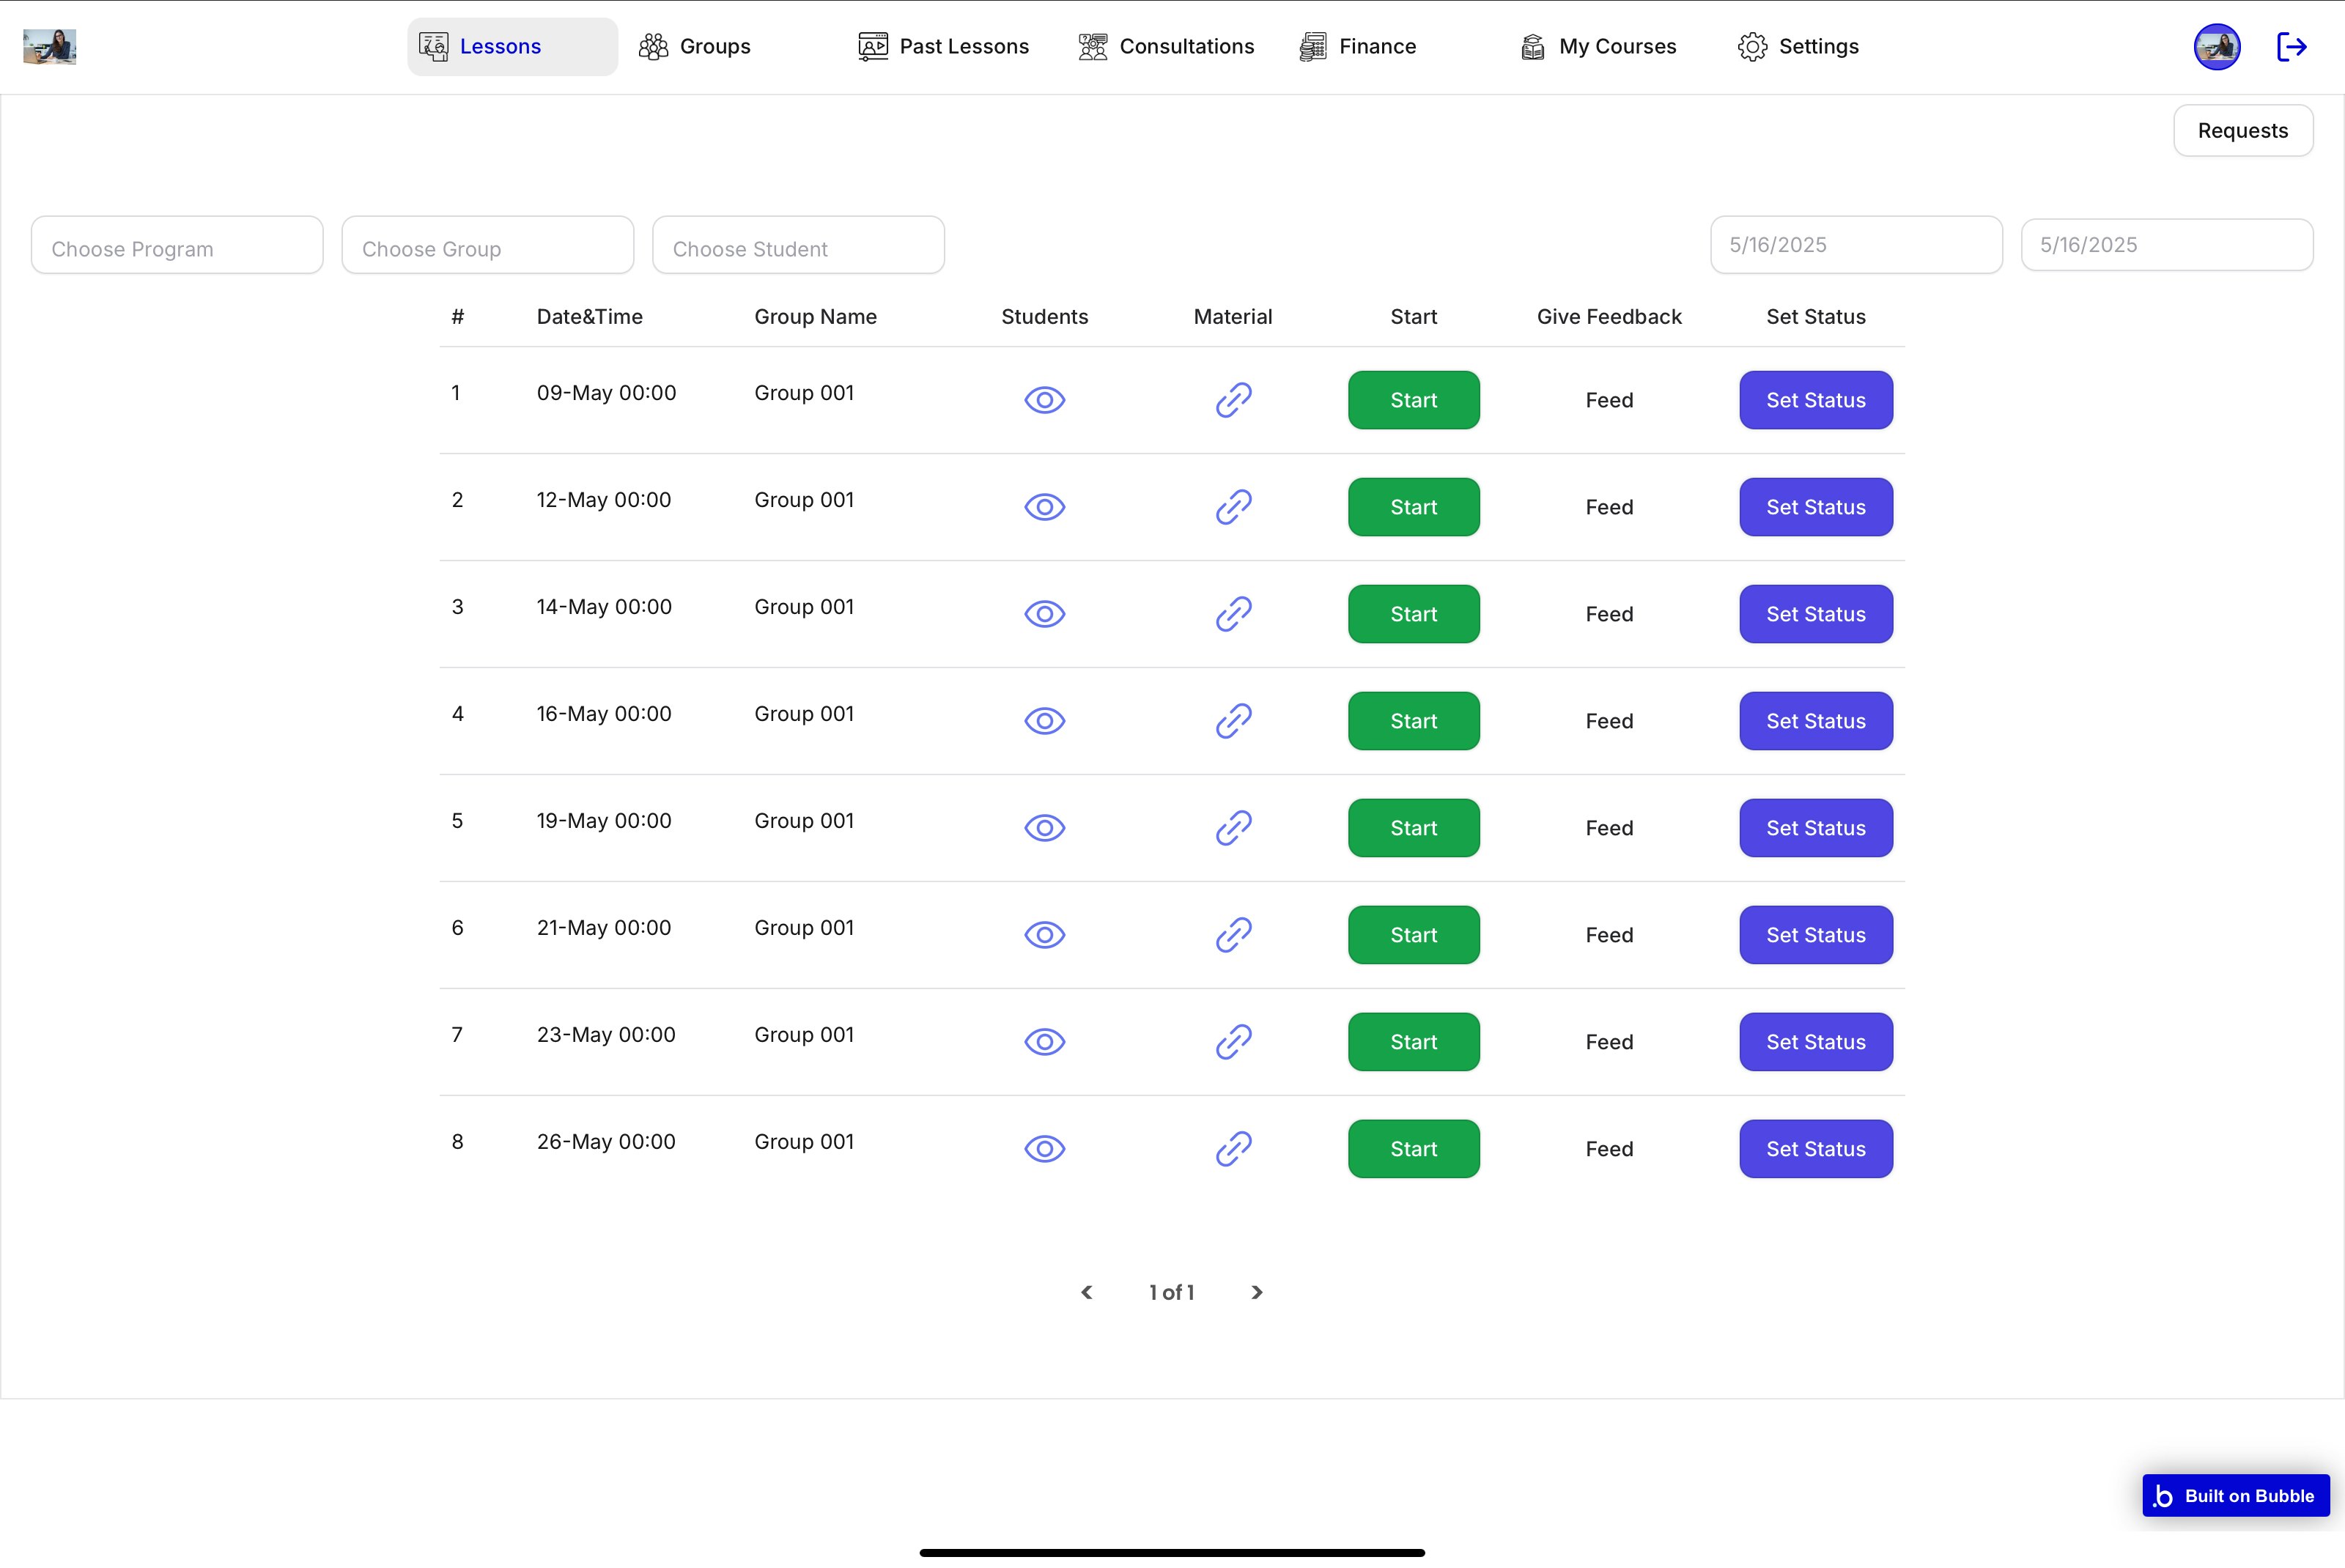The image size is (2345, 1568).
Task: Open the Finance tab
Action: pyautogui.click(x=1358, y=46)
